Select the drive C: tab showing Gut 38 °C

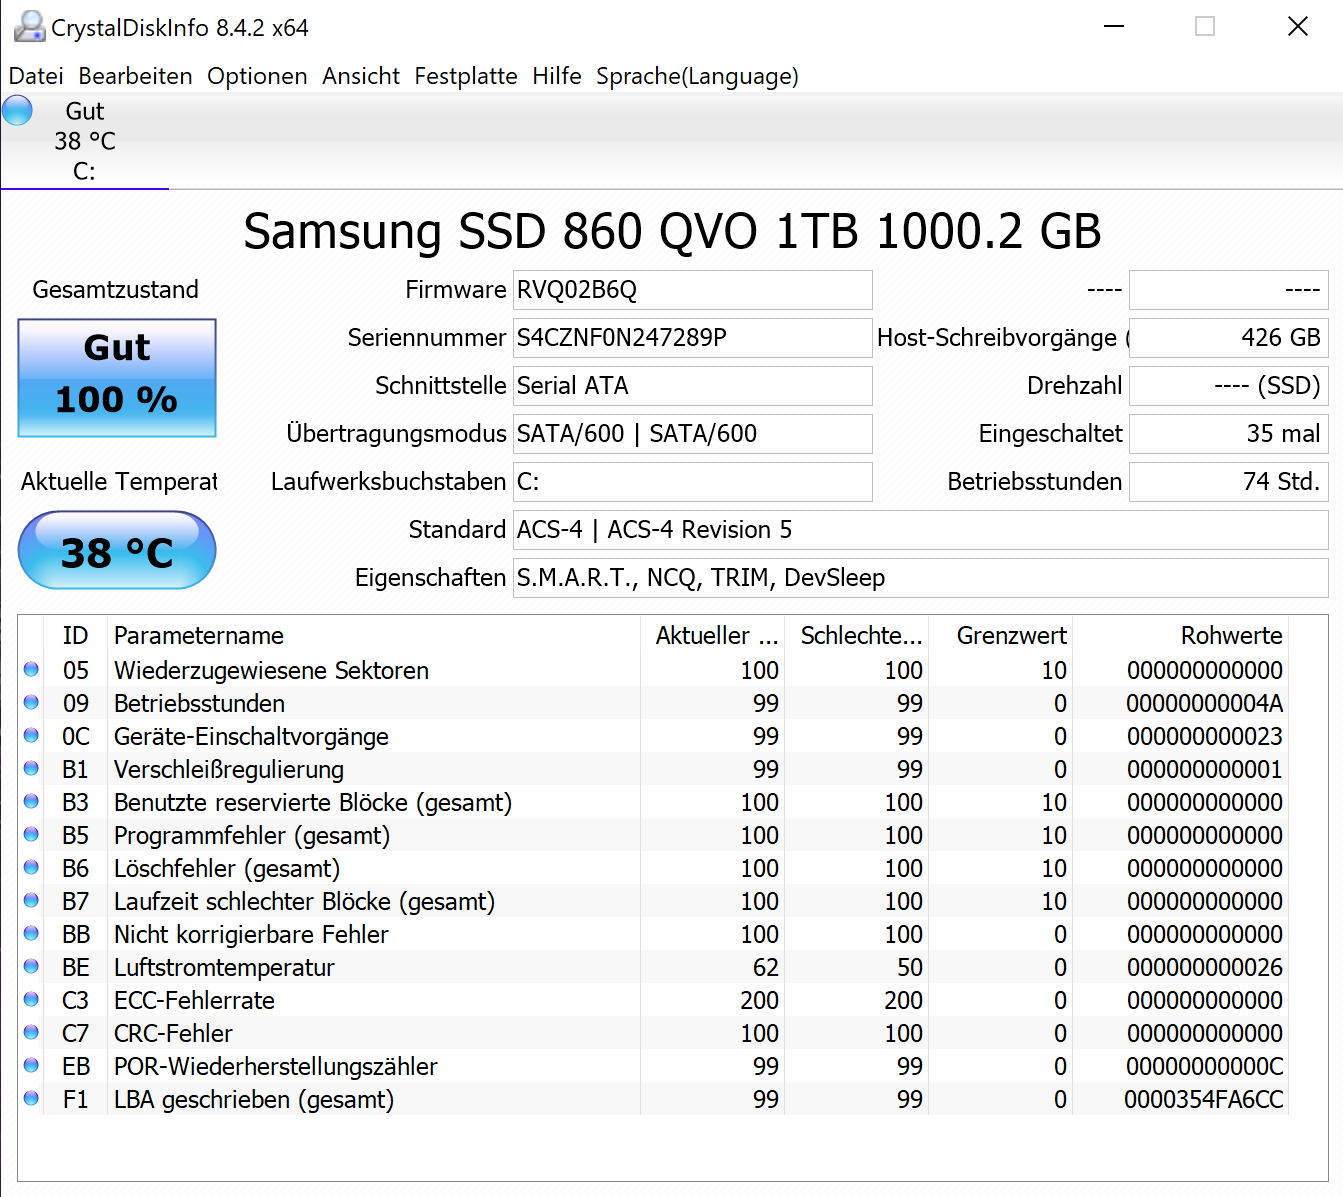[85, 141]
